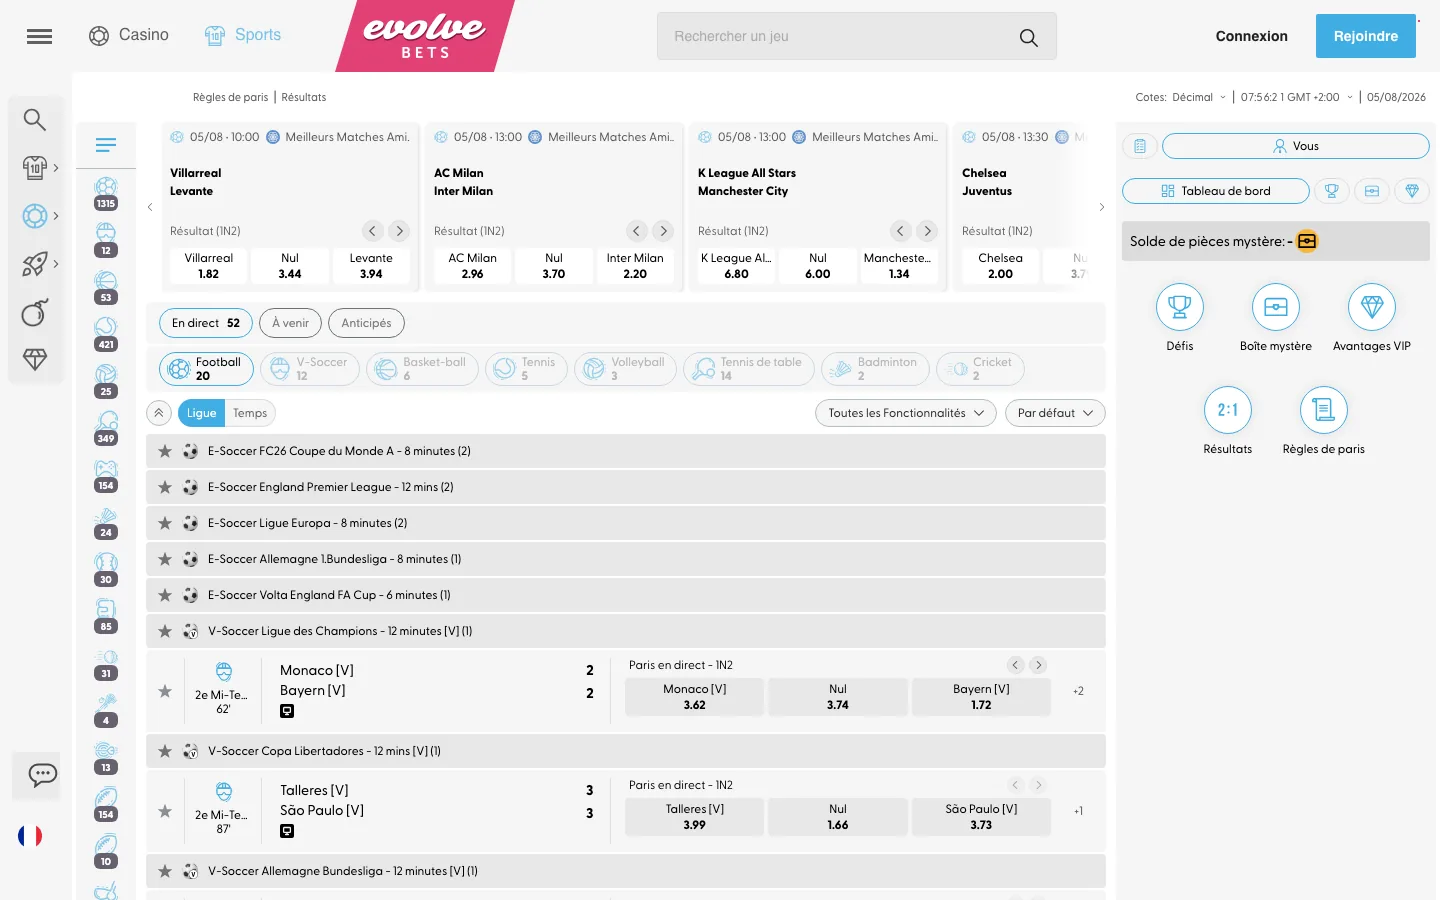1440x900 pixels.
Task: Select the À venir tab
Action: (291, 323)
